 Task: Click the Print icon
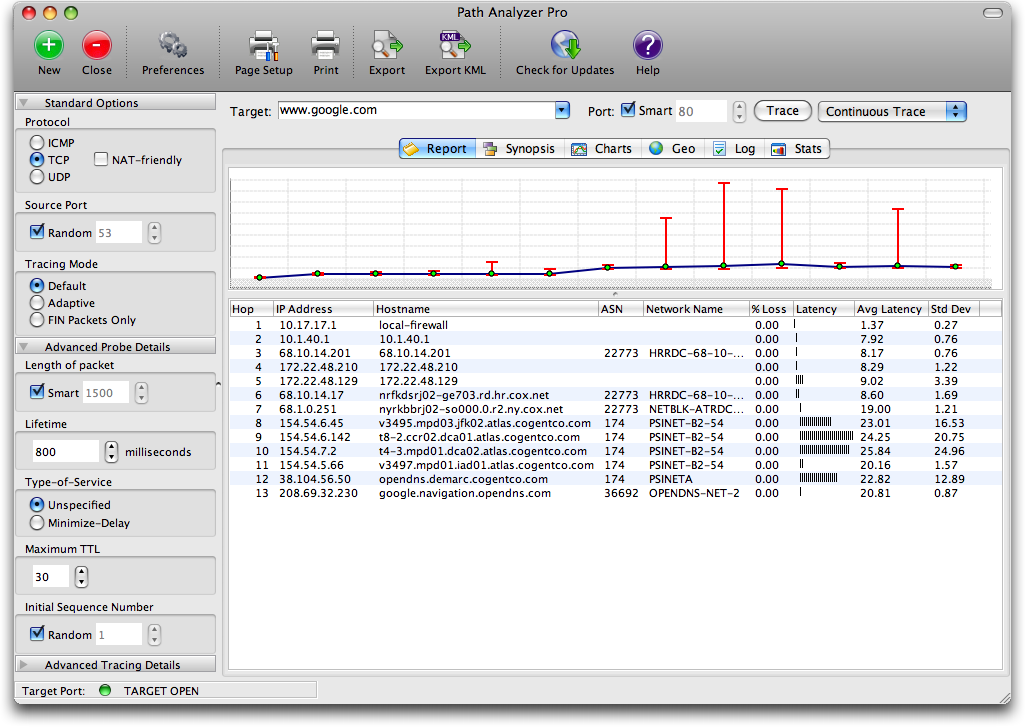[x=325, y=46]
